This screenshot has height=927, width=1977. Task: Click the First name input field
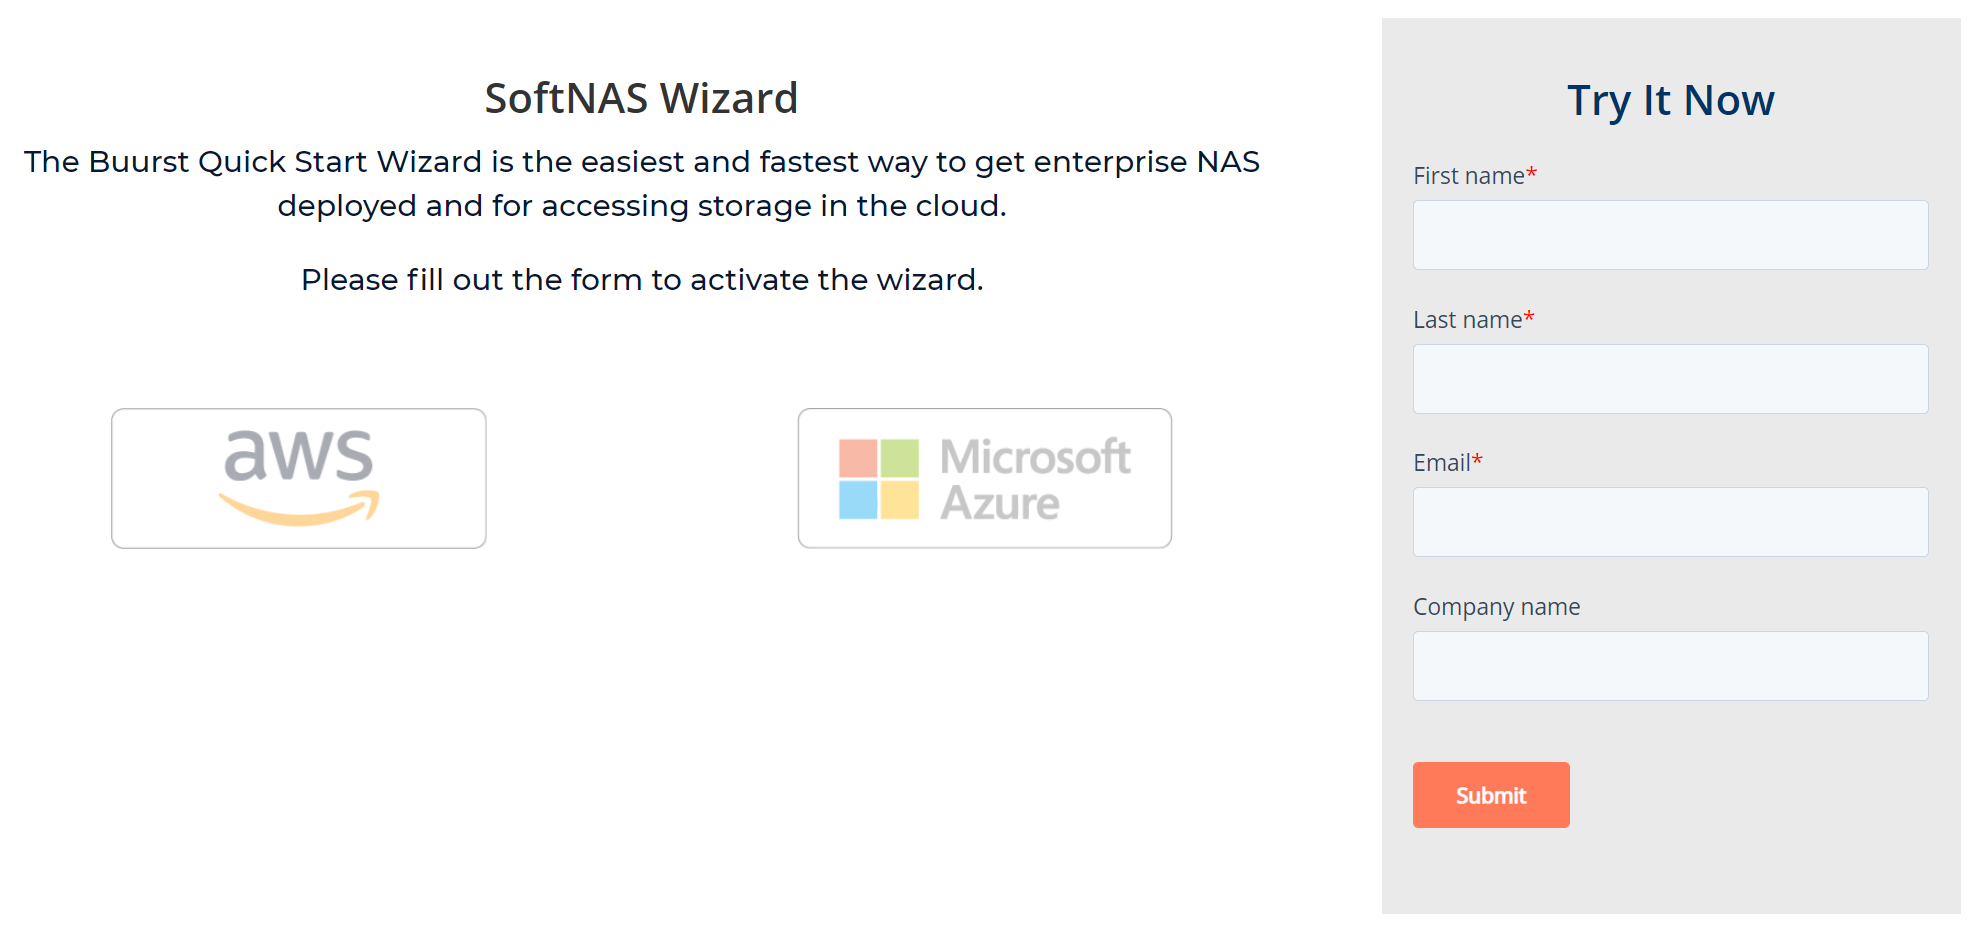tap(1669, 235)
